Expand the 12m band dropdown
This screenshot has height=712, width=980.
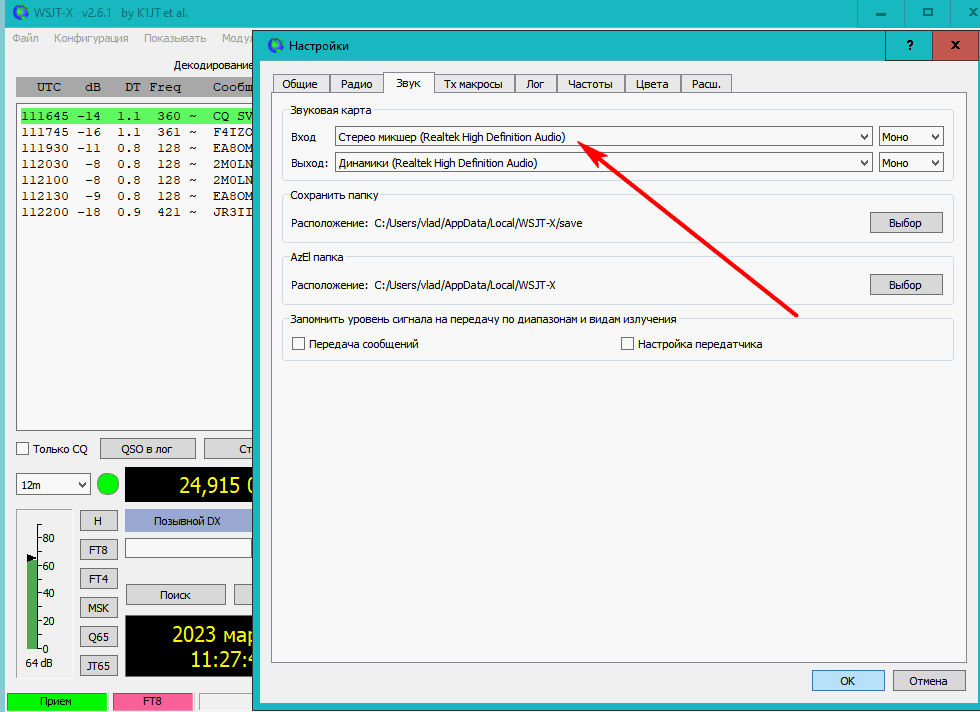click(53, 485)
